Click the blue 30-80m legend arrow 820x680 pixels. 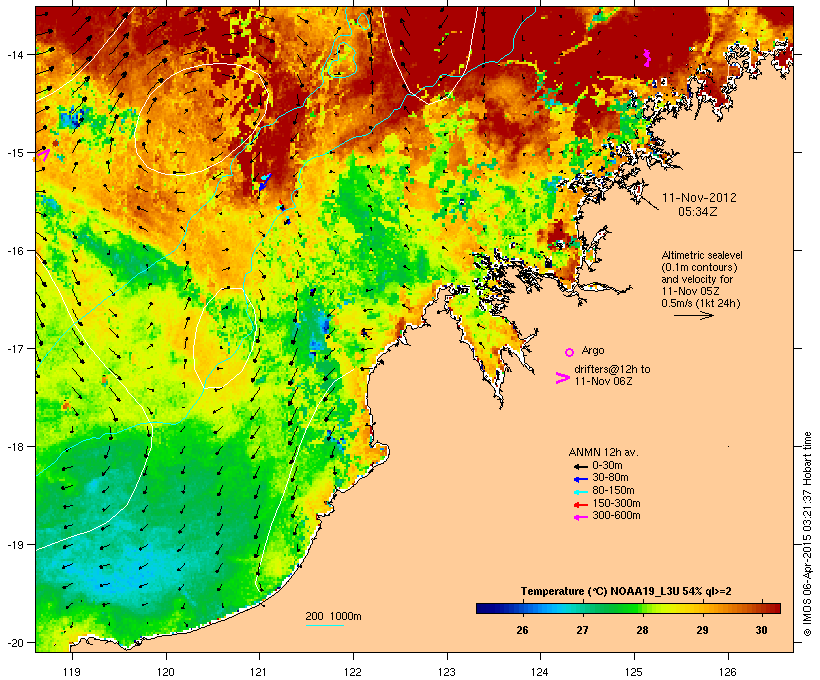[580, 479]
